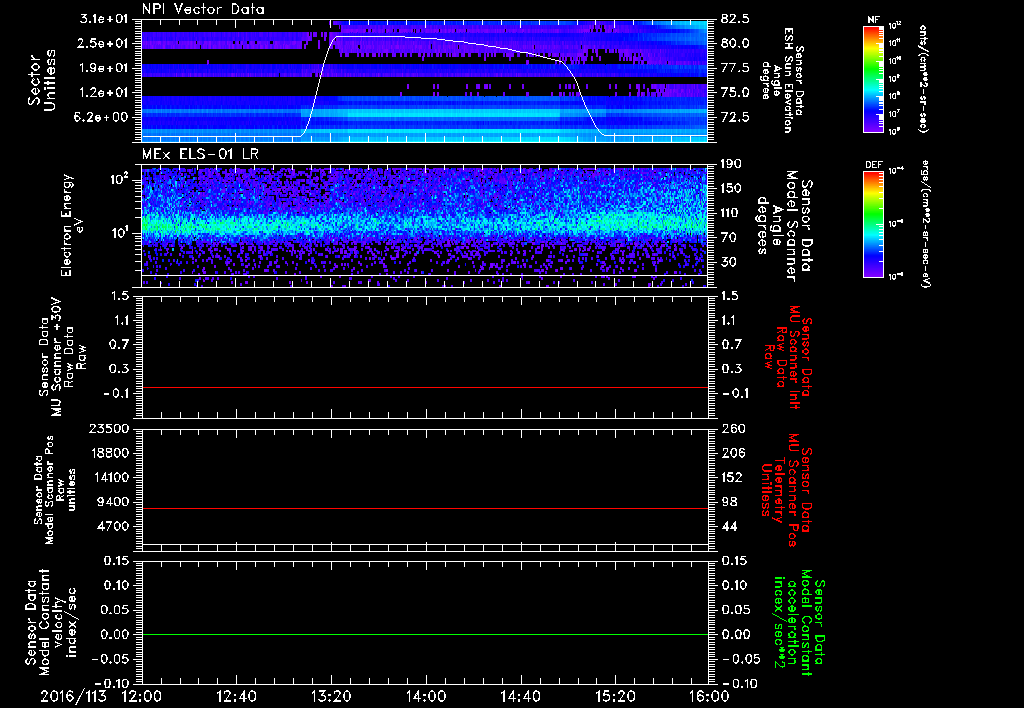Image resolution: width=1024 pixels, height=708 pixels.
Task: Click the 260 telemetry tick value
Action: pyautogui.click(x=731, y=429)
